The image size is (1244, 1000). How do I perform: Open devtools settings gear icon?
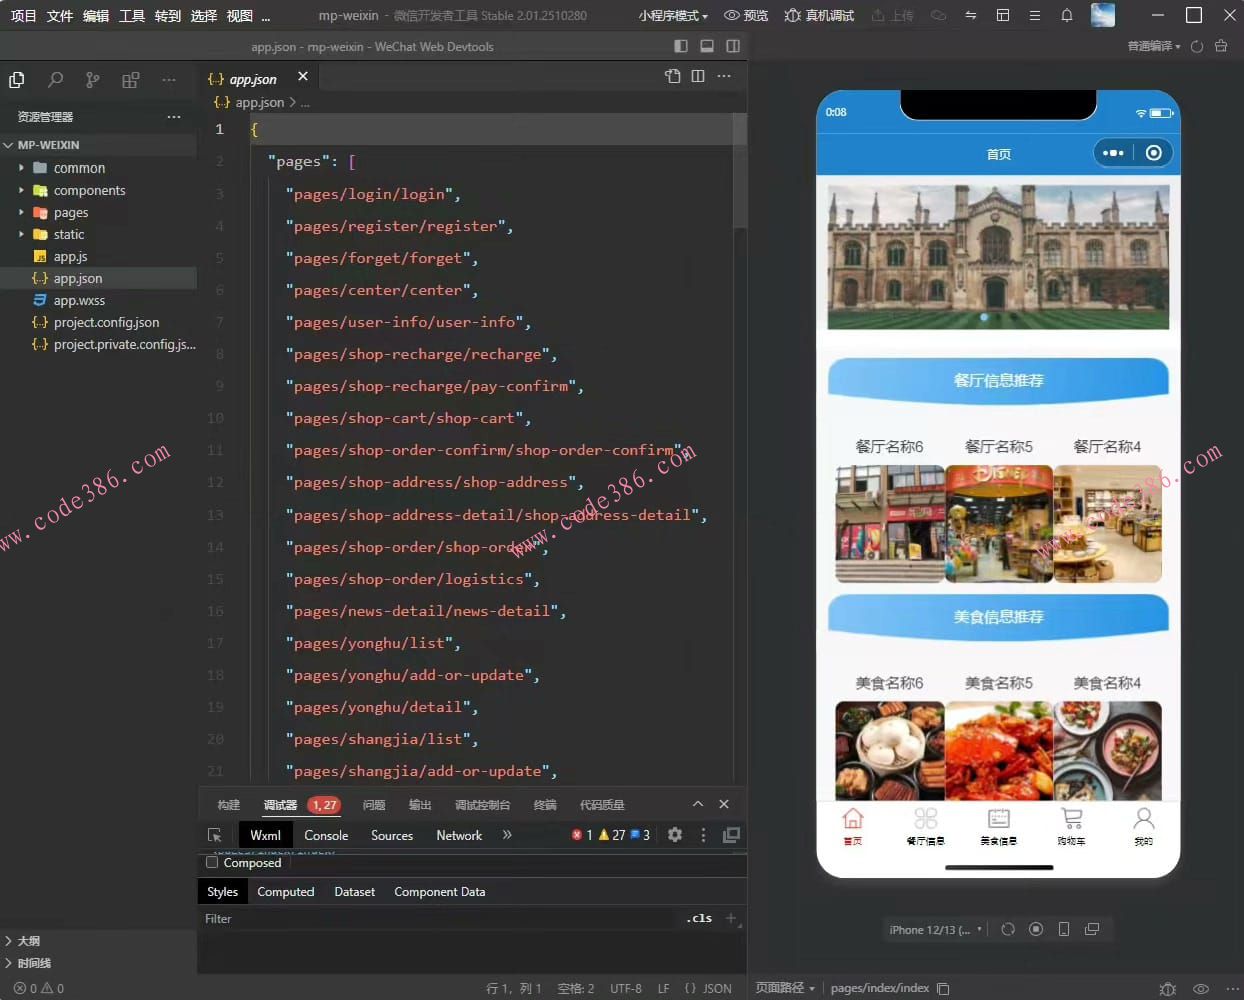(675, 835)
